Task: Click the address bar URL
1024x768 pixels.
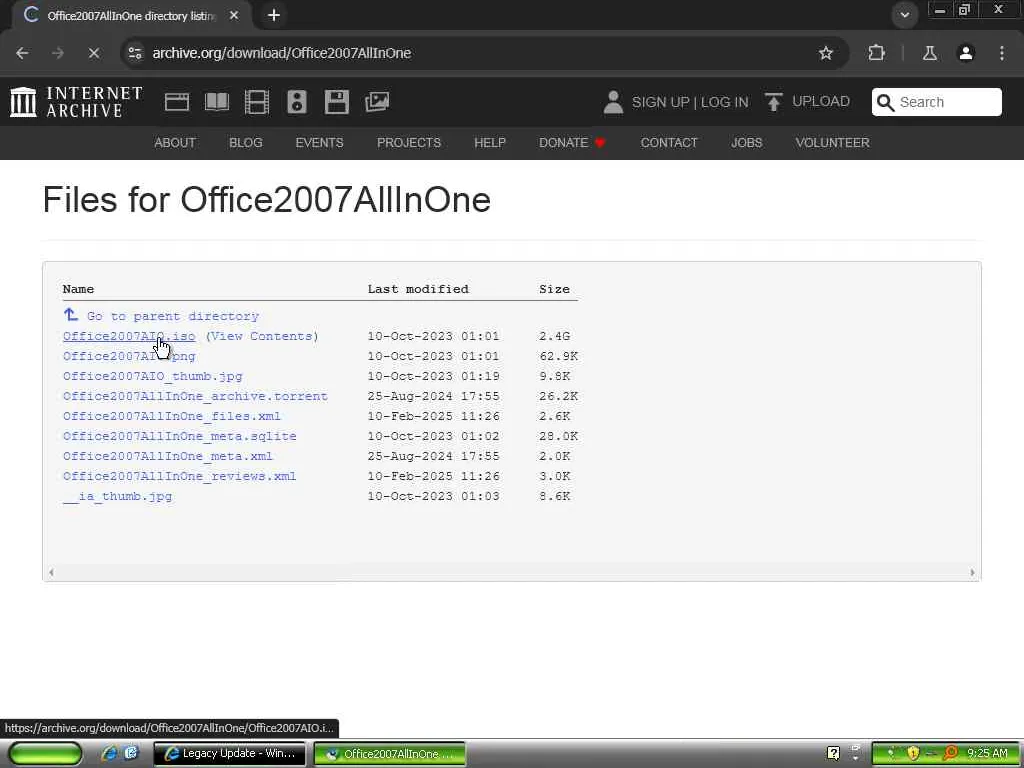Action: point(281,53)
